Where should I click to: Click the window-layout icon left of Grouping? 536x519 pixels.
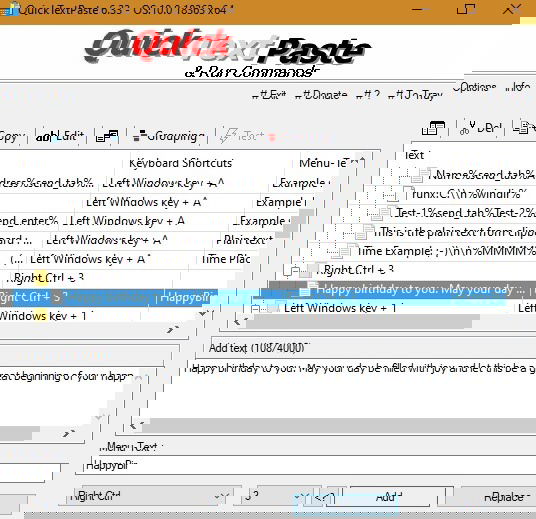tap(107, 136)
